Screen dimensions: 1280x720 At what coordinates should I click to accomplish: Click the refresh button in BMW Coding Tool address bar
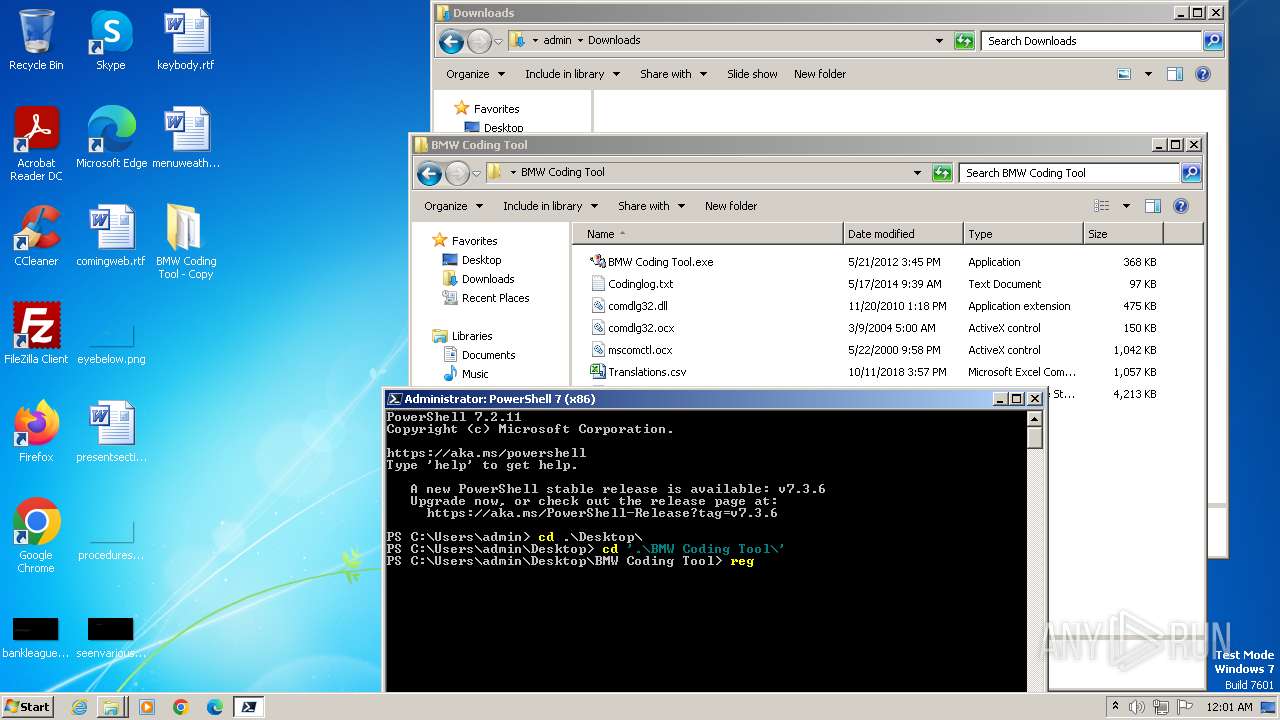[942, 173]
